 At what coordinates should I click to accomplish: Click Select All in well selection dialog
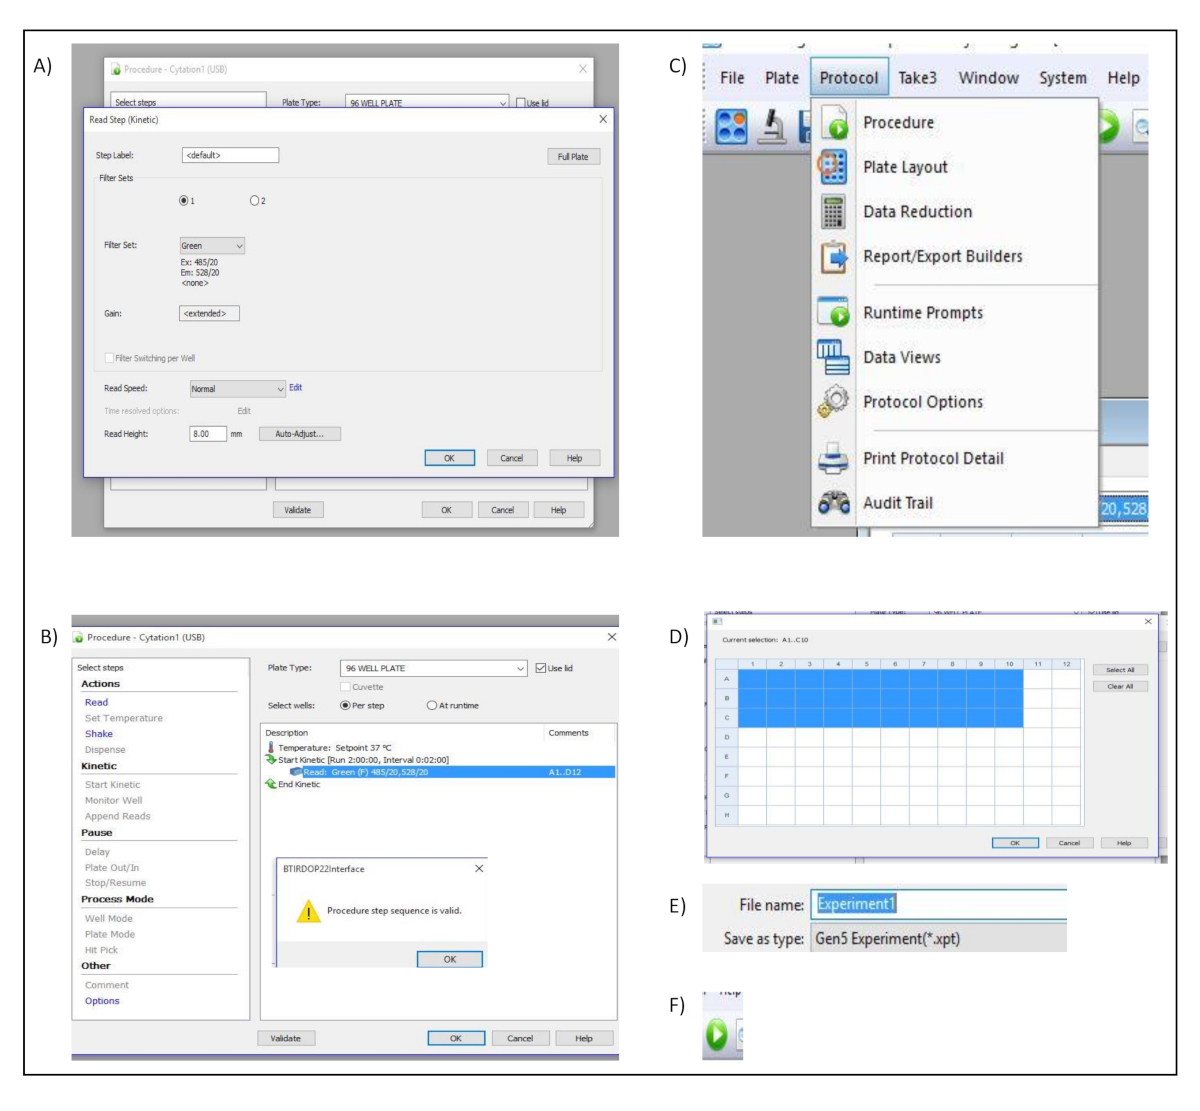[1120, 670]
